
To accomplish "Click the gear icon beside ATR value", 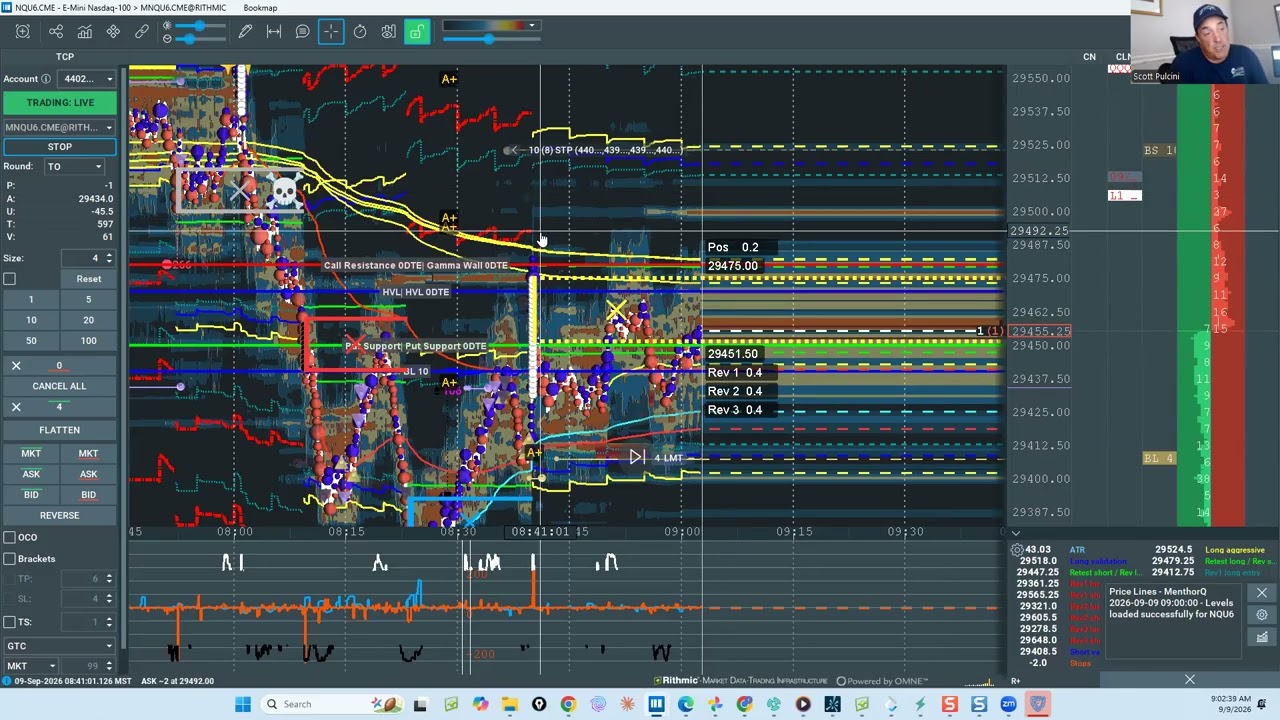I will [x=1017, y=550].
